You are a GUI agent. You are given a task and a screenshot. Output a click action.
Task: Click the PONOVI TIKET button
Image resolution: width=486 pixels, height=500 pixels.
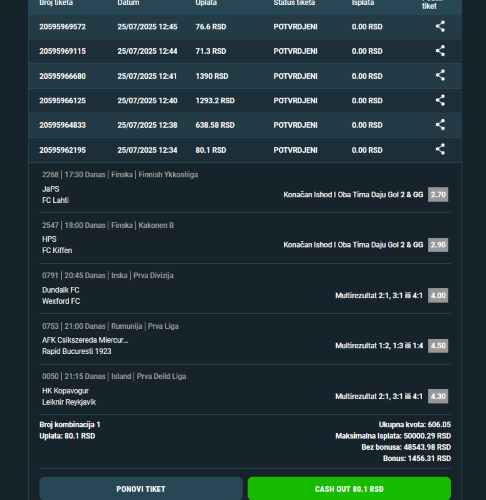141,489
